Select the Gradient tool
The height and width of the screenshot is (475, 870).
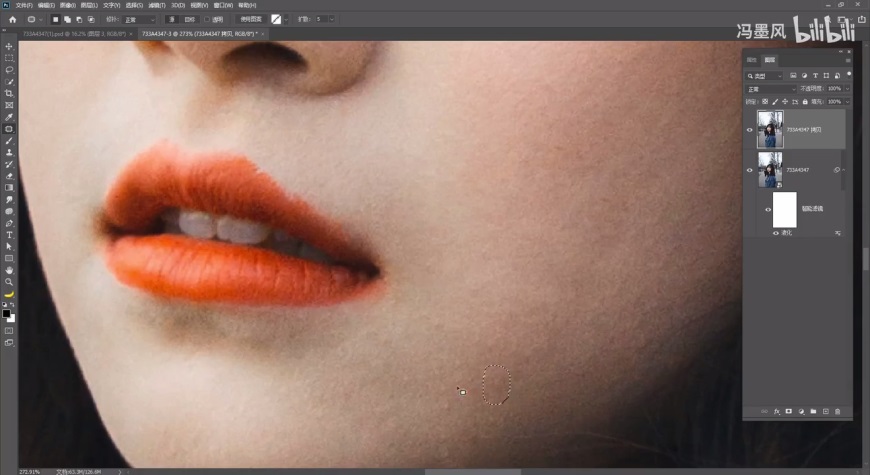tap(9, 188)
